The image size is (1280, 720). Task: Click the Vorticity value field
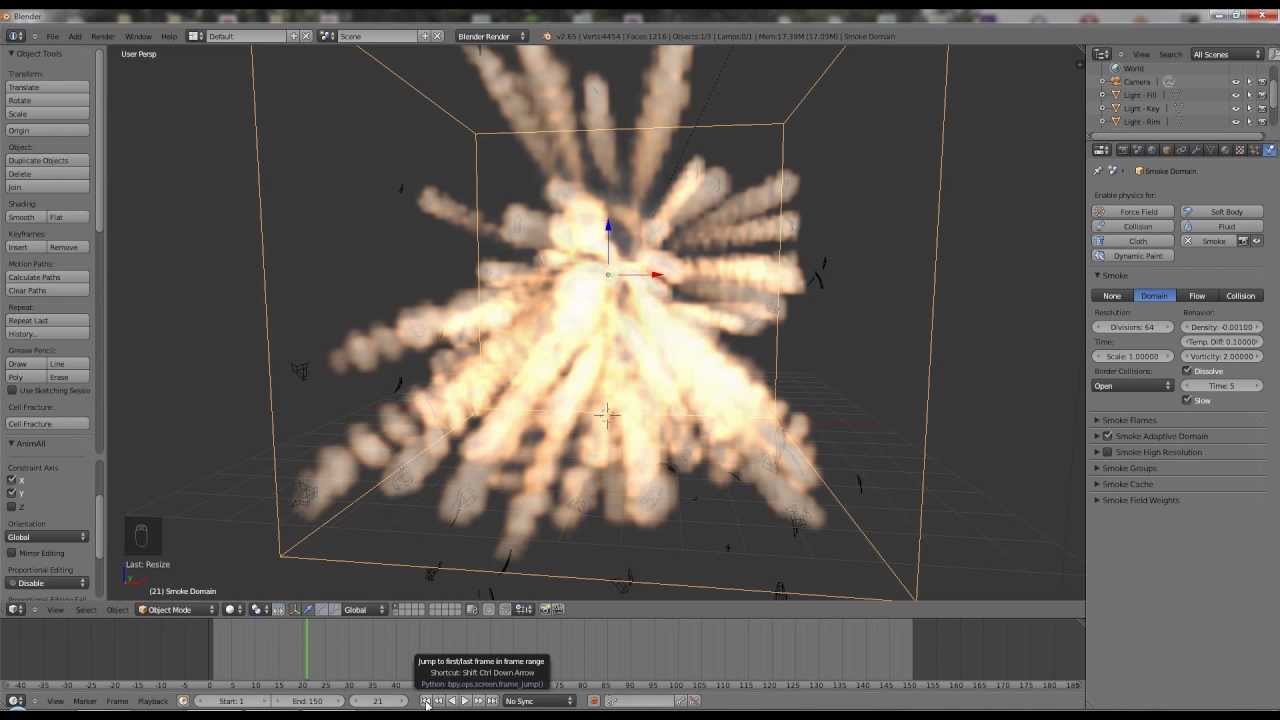(x=1222, y=356)
